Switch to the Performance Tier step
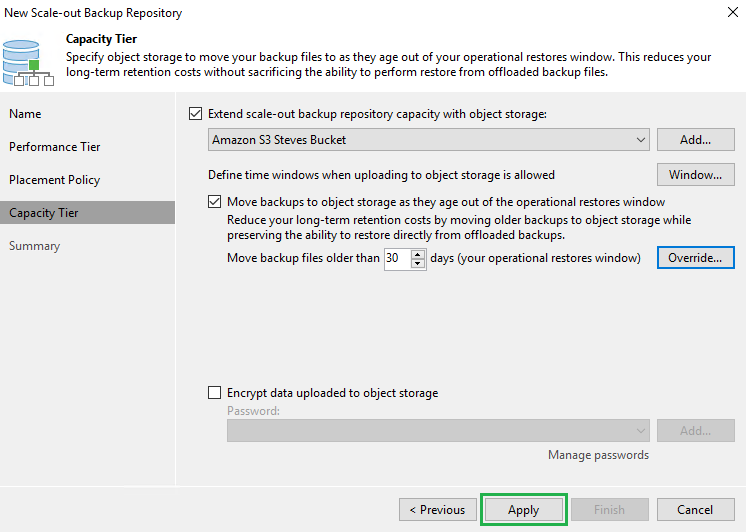Viewport: 746px width, 532px height. click(x=55, y=147)
